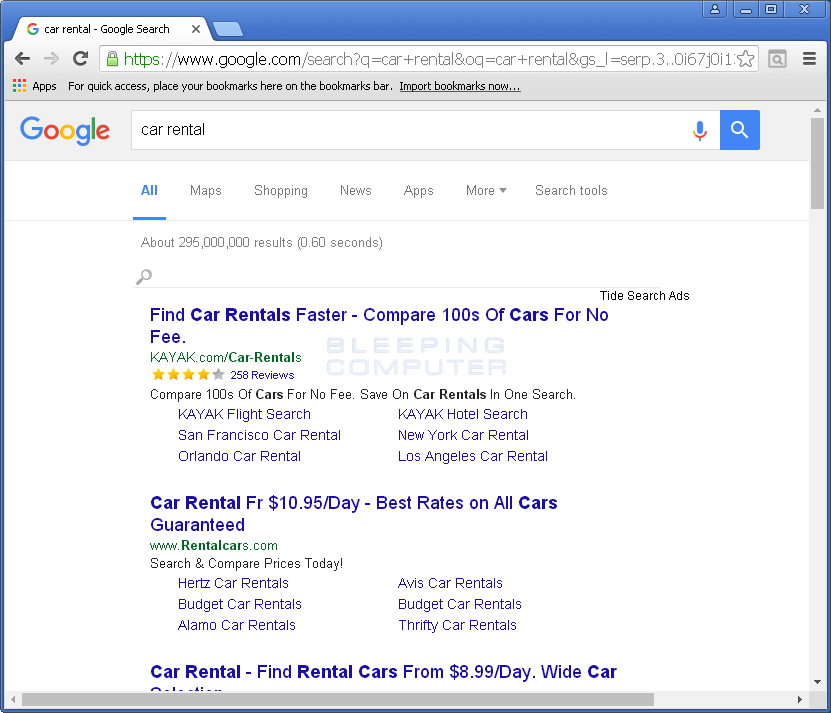
Task: Bookmark this page with the star icon
Action: pyautogui.click(x=745, y=59)
